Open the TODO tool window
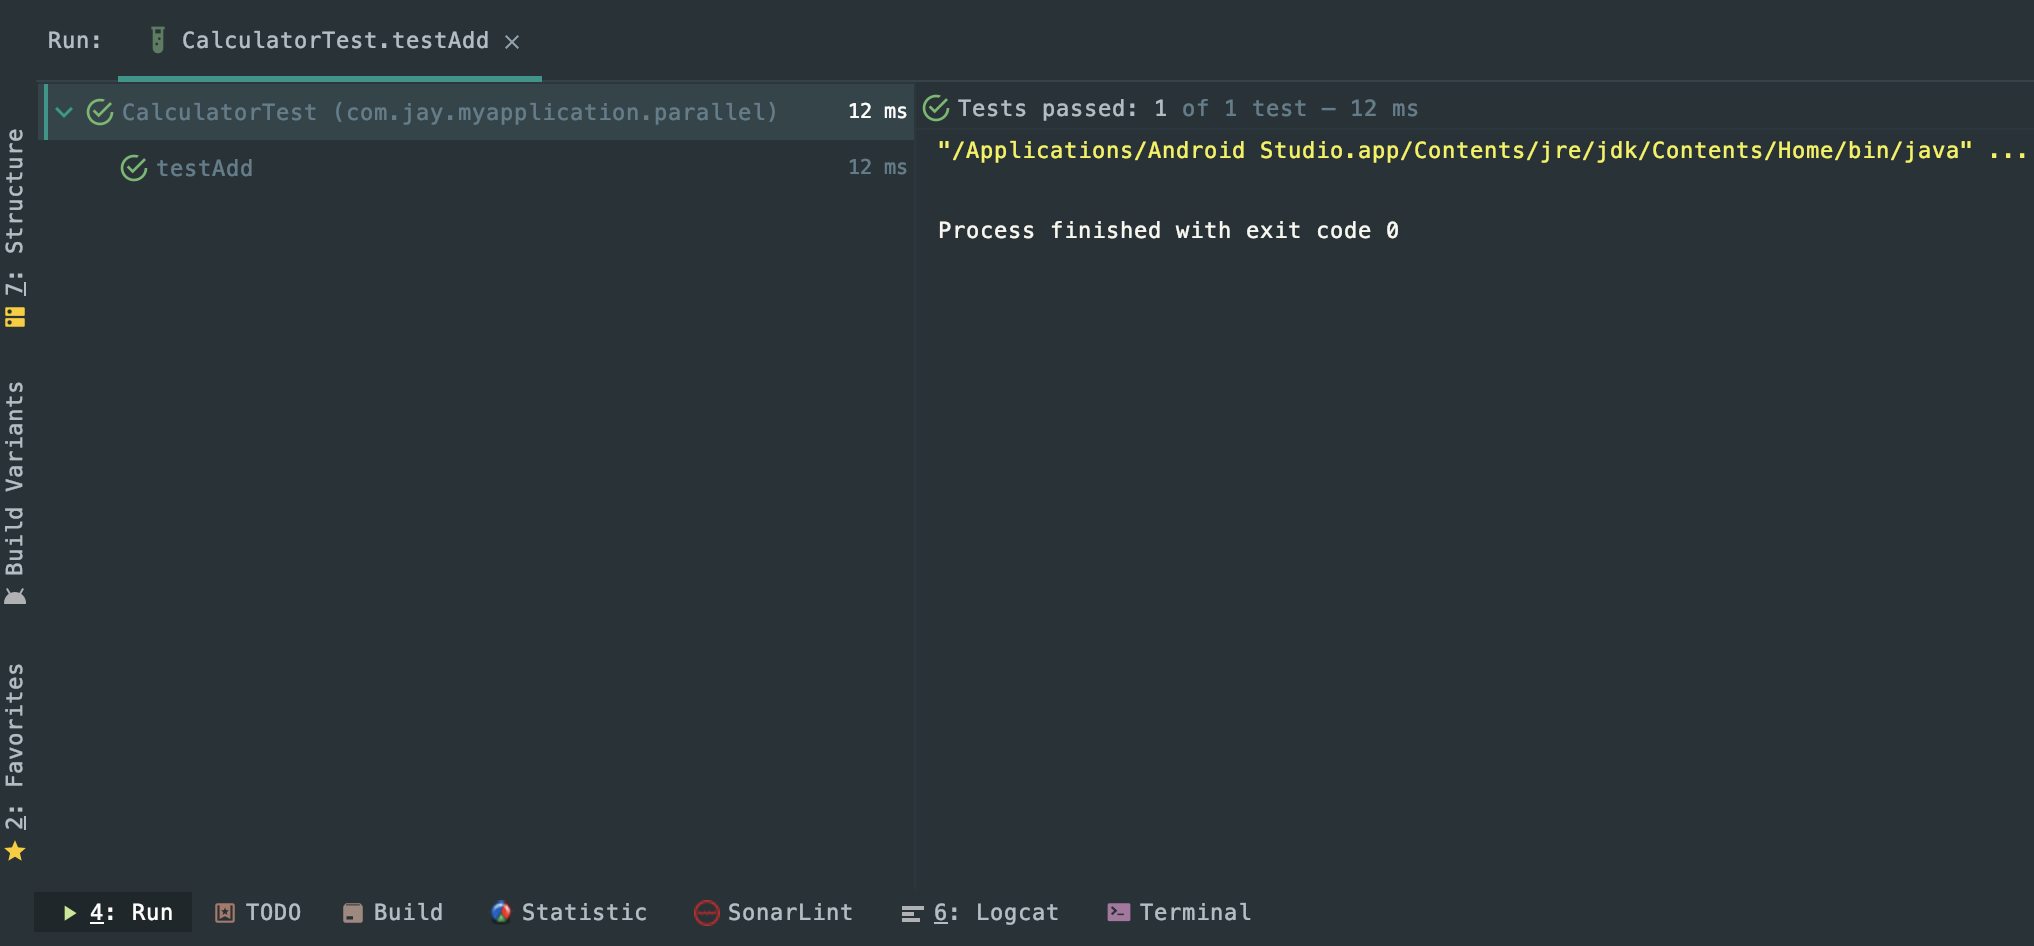2034x946 pixels. point(258,912)
